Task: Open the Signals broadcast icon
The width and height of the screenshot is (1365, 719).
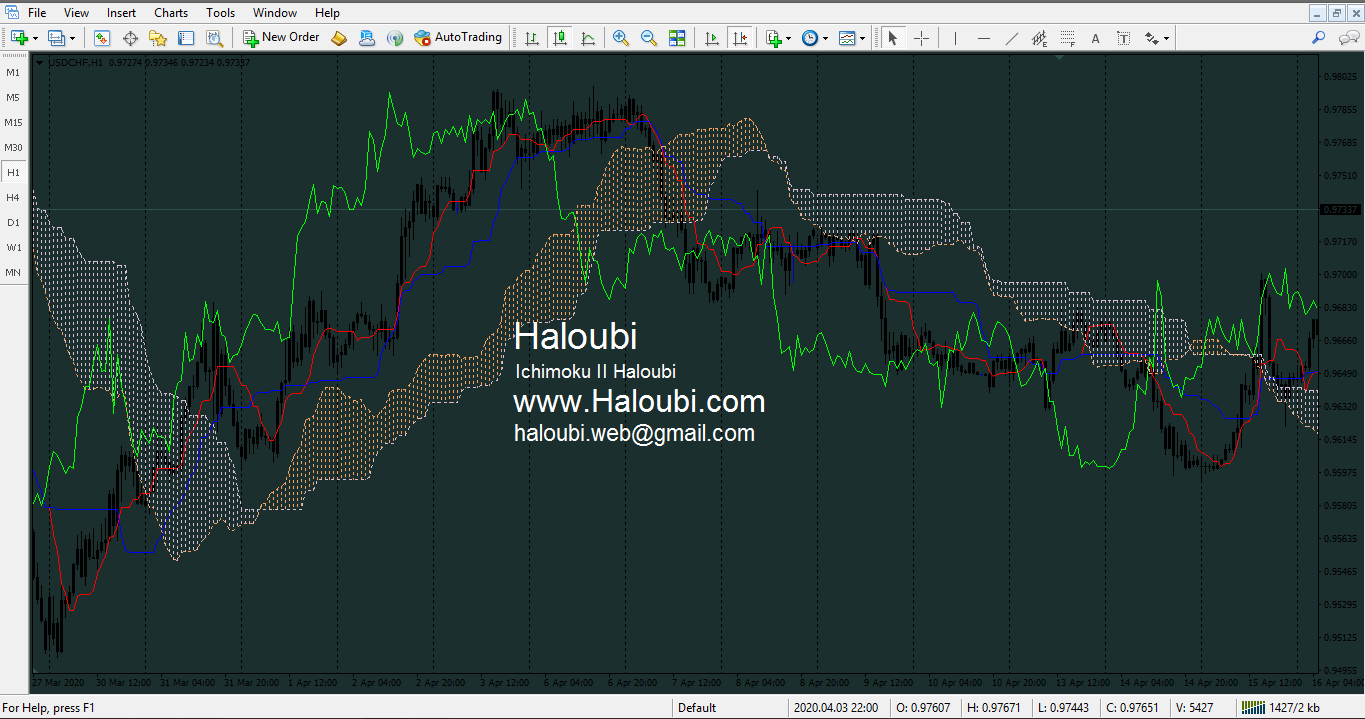Action: (395, 38)
